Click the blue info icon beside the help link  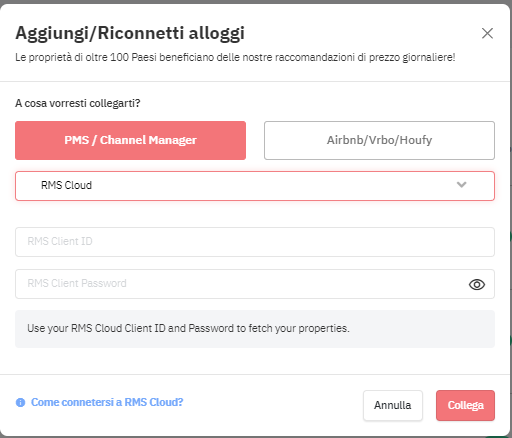(x=20, y=402)
